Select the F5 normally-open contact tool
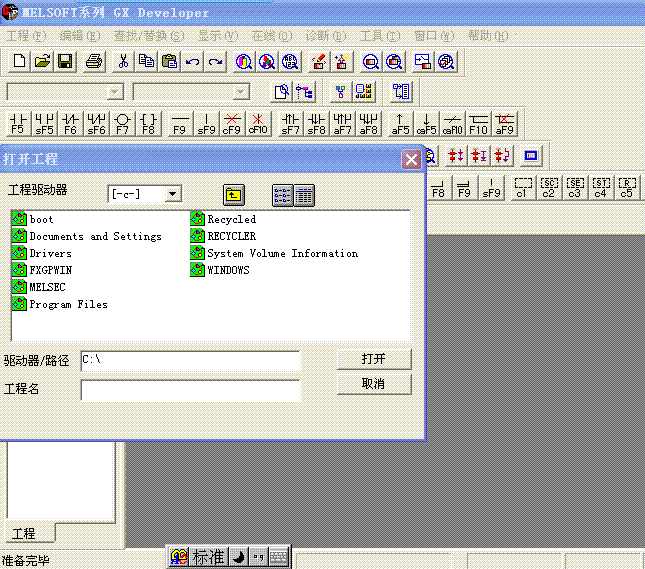This screenshot has height=569, width=645. coord(18,124)
